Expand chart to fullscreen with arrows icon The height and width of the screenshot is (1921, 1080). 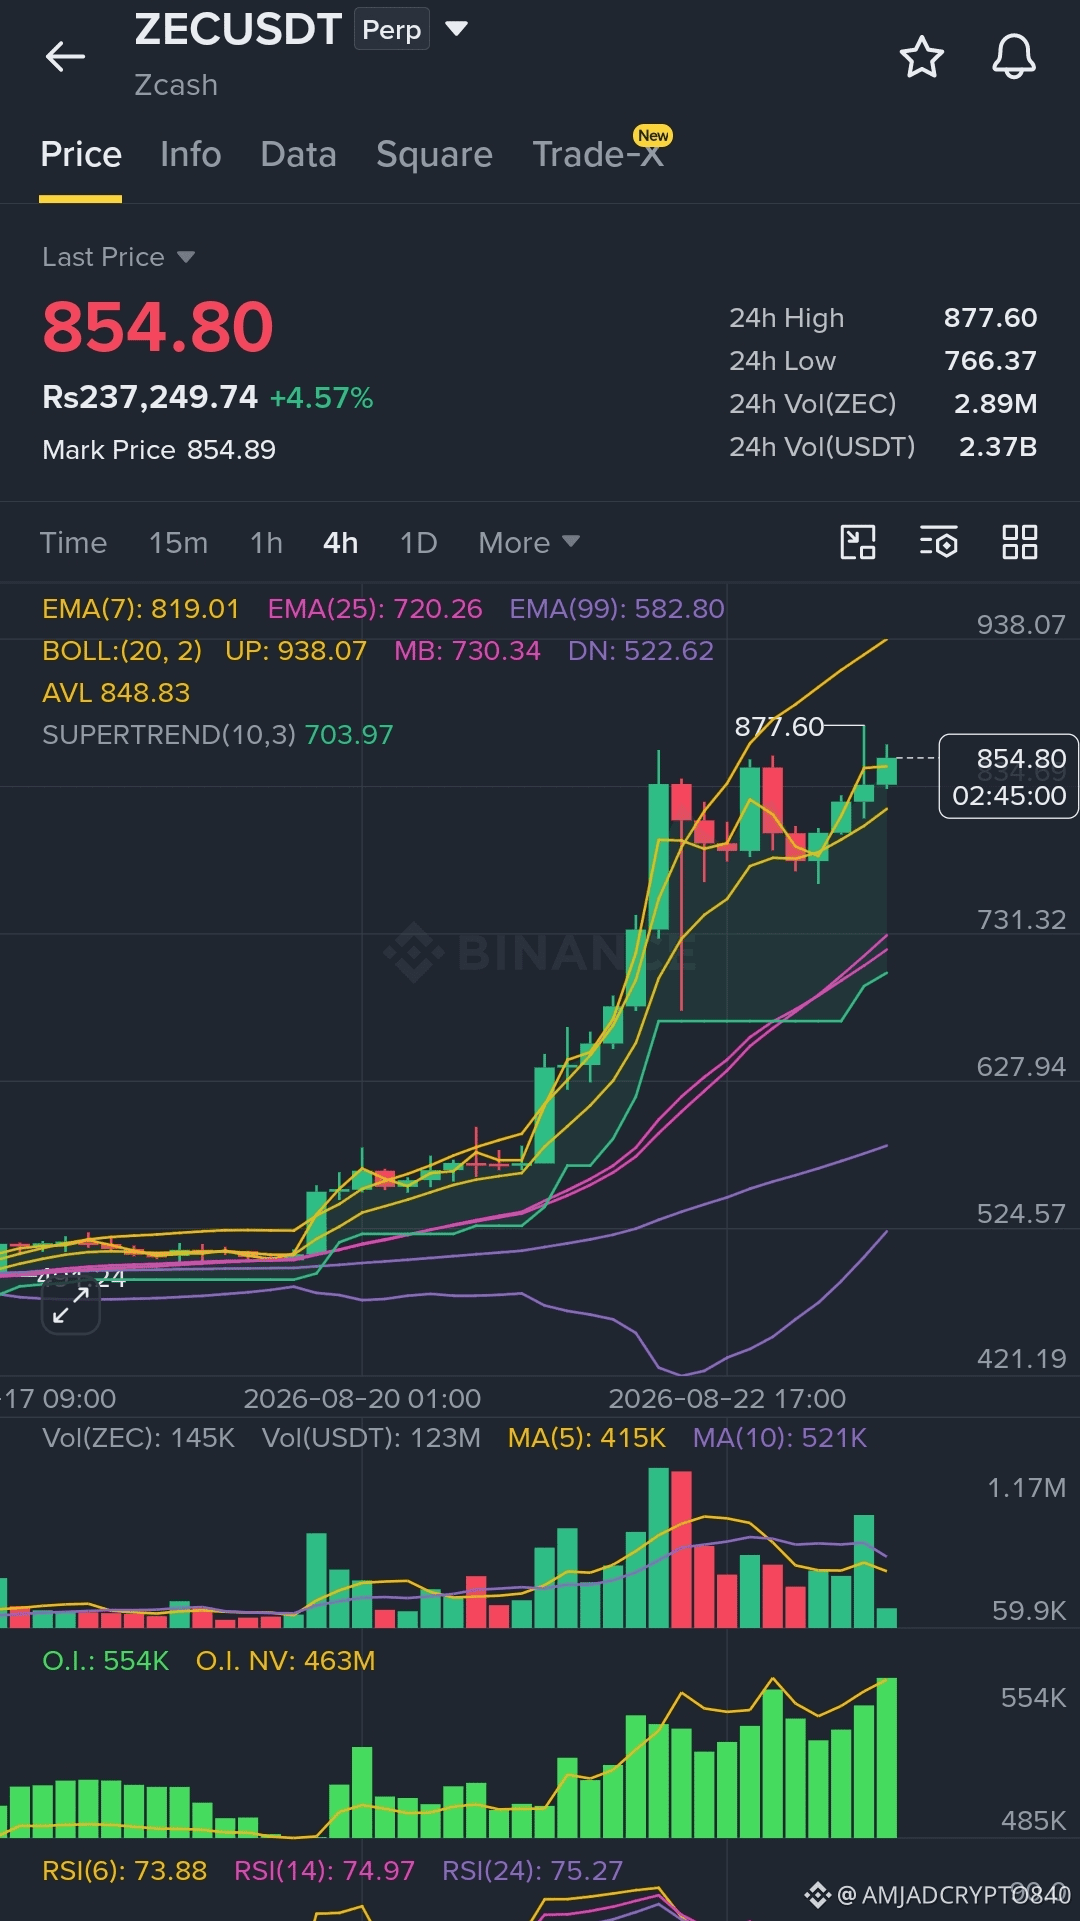click(70, 1305)
